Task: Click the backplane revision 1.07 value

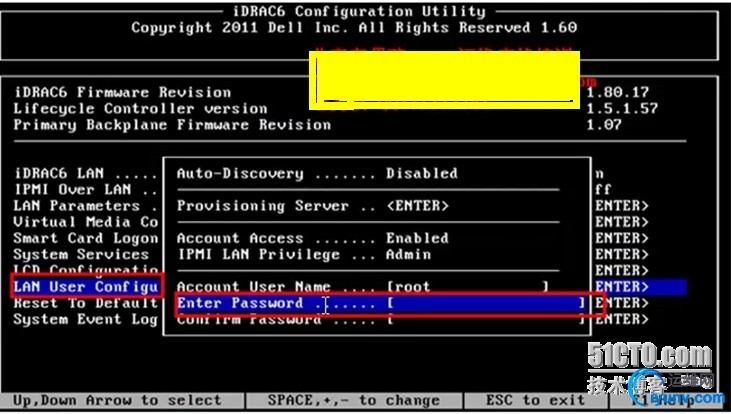Action: 604,125
